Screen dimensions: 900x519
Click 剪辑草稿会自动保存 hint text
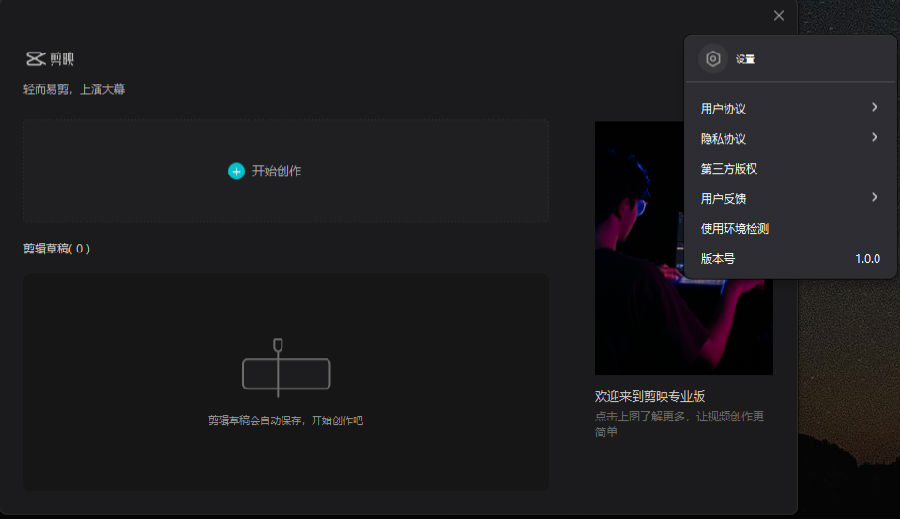click(285, 420)
